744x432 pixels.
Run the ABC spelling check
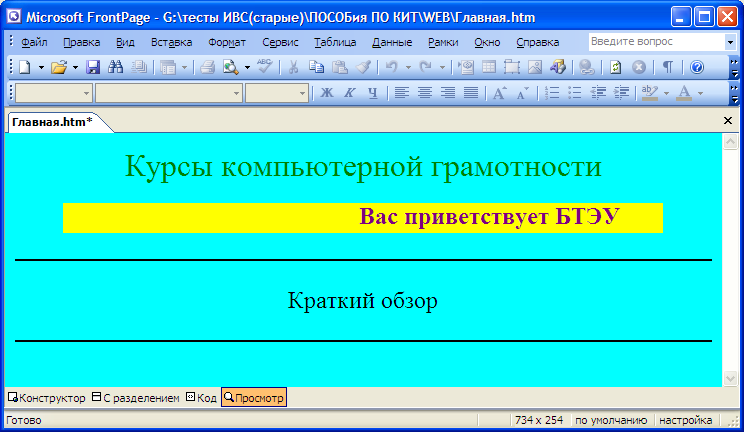tap(264, 66)
